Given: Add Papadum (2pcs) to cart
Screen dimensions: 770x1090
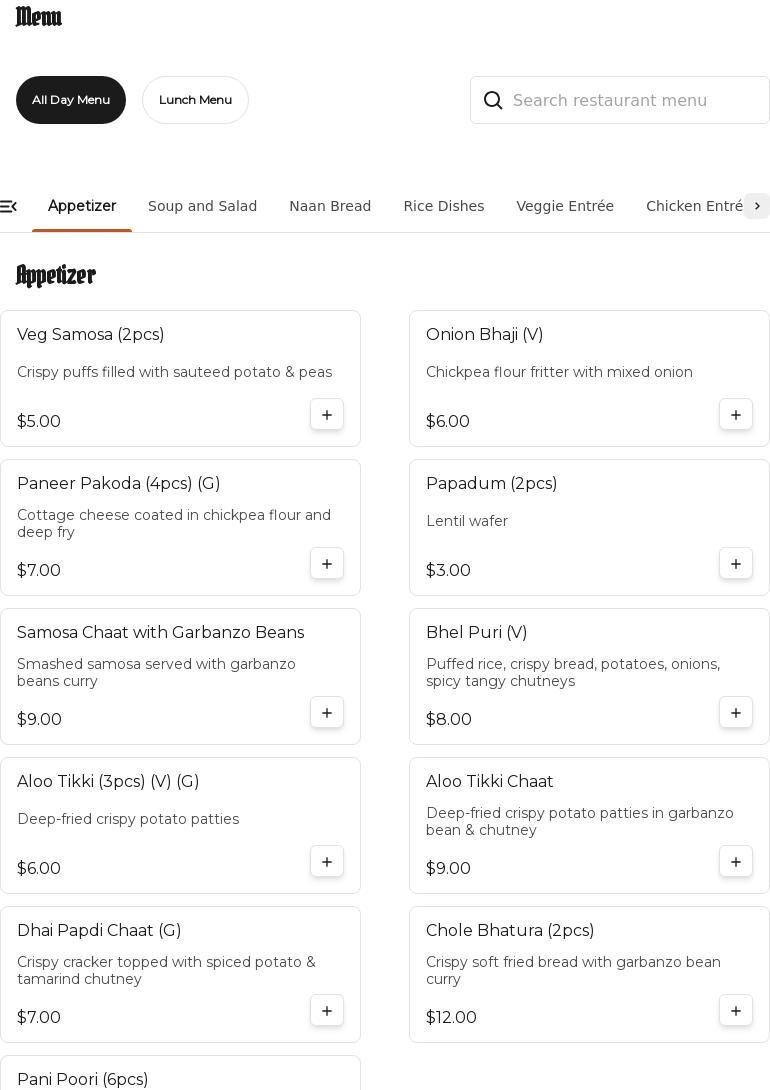Looking at the screenshot, I should click(x=736, y=564).
